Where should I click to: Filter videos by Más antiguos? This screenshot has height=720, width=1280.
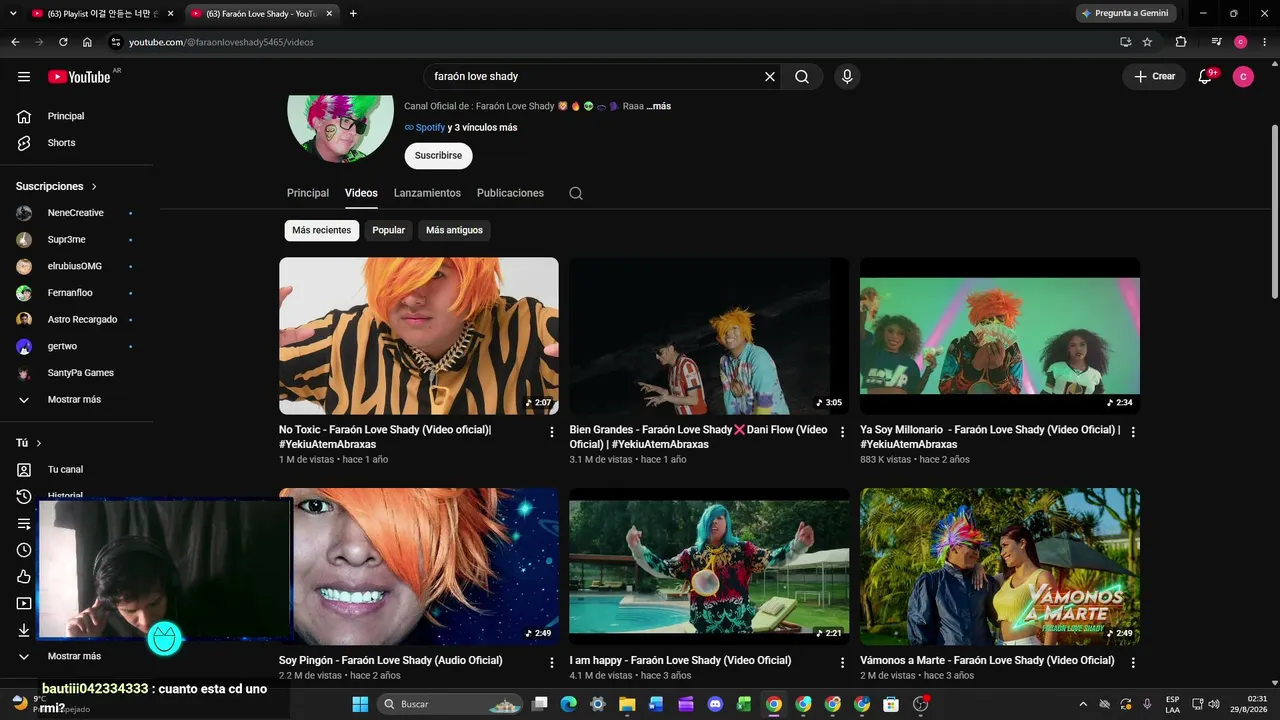point(454,231)
